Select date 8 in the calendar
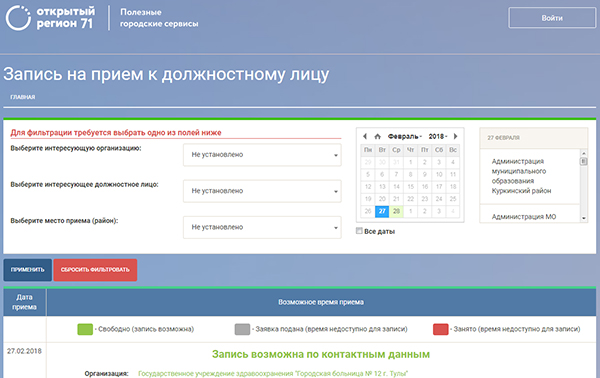Image resolution: width=600 pixels, height=378 pixels. (410, 174)
